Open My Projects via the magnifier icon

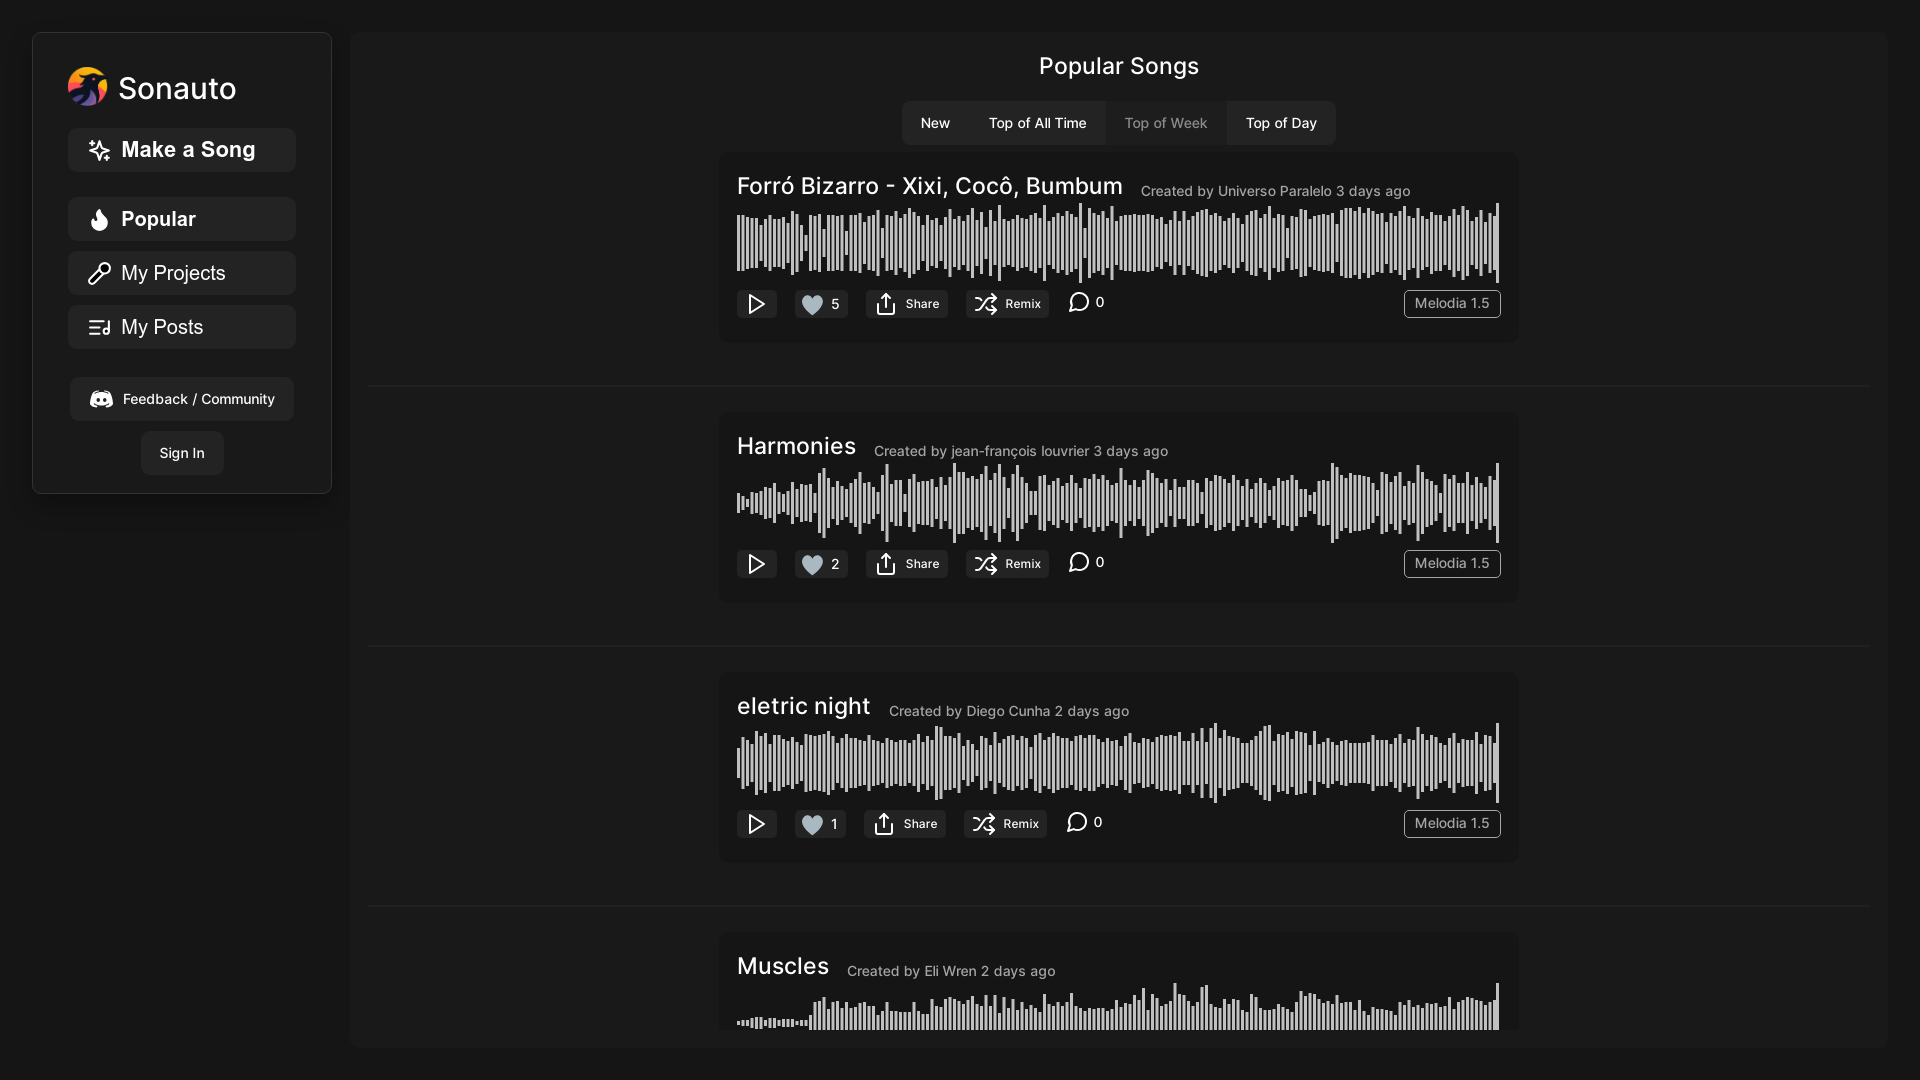100,273
